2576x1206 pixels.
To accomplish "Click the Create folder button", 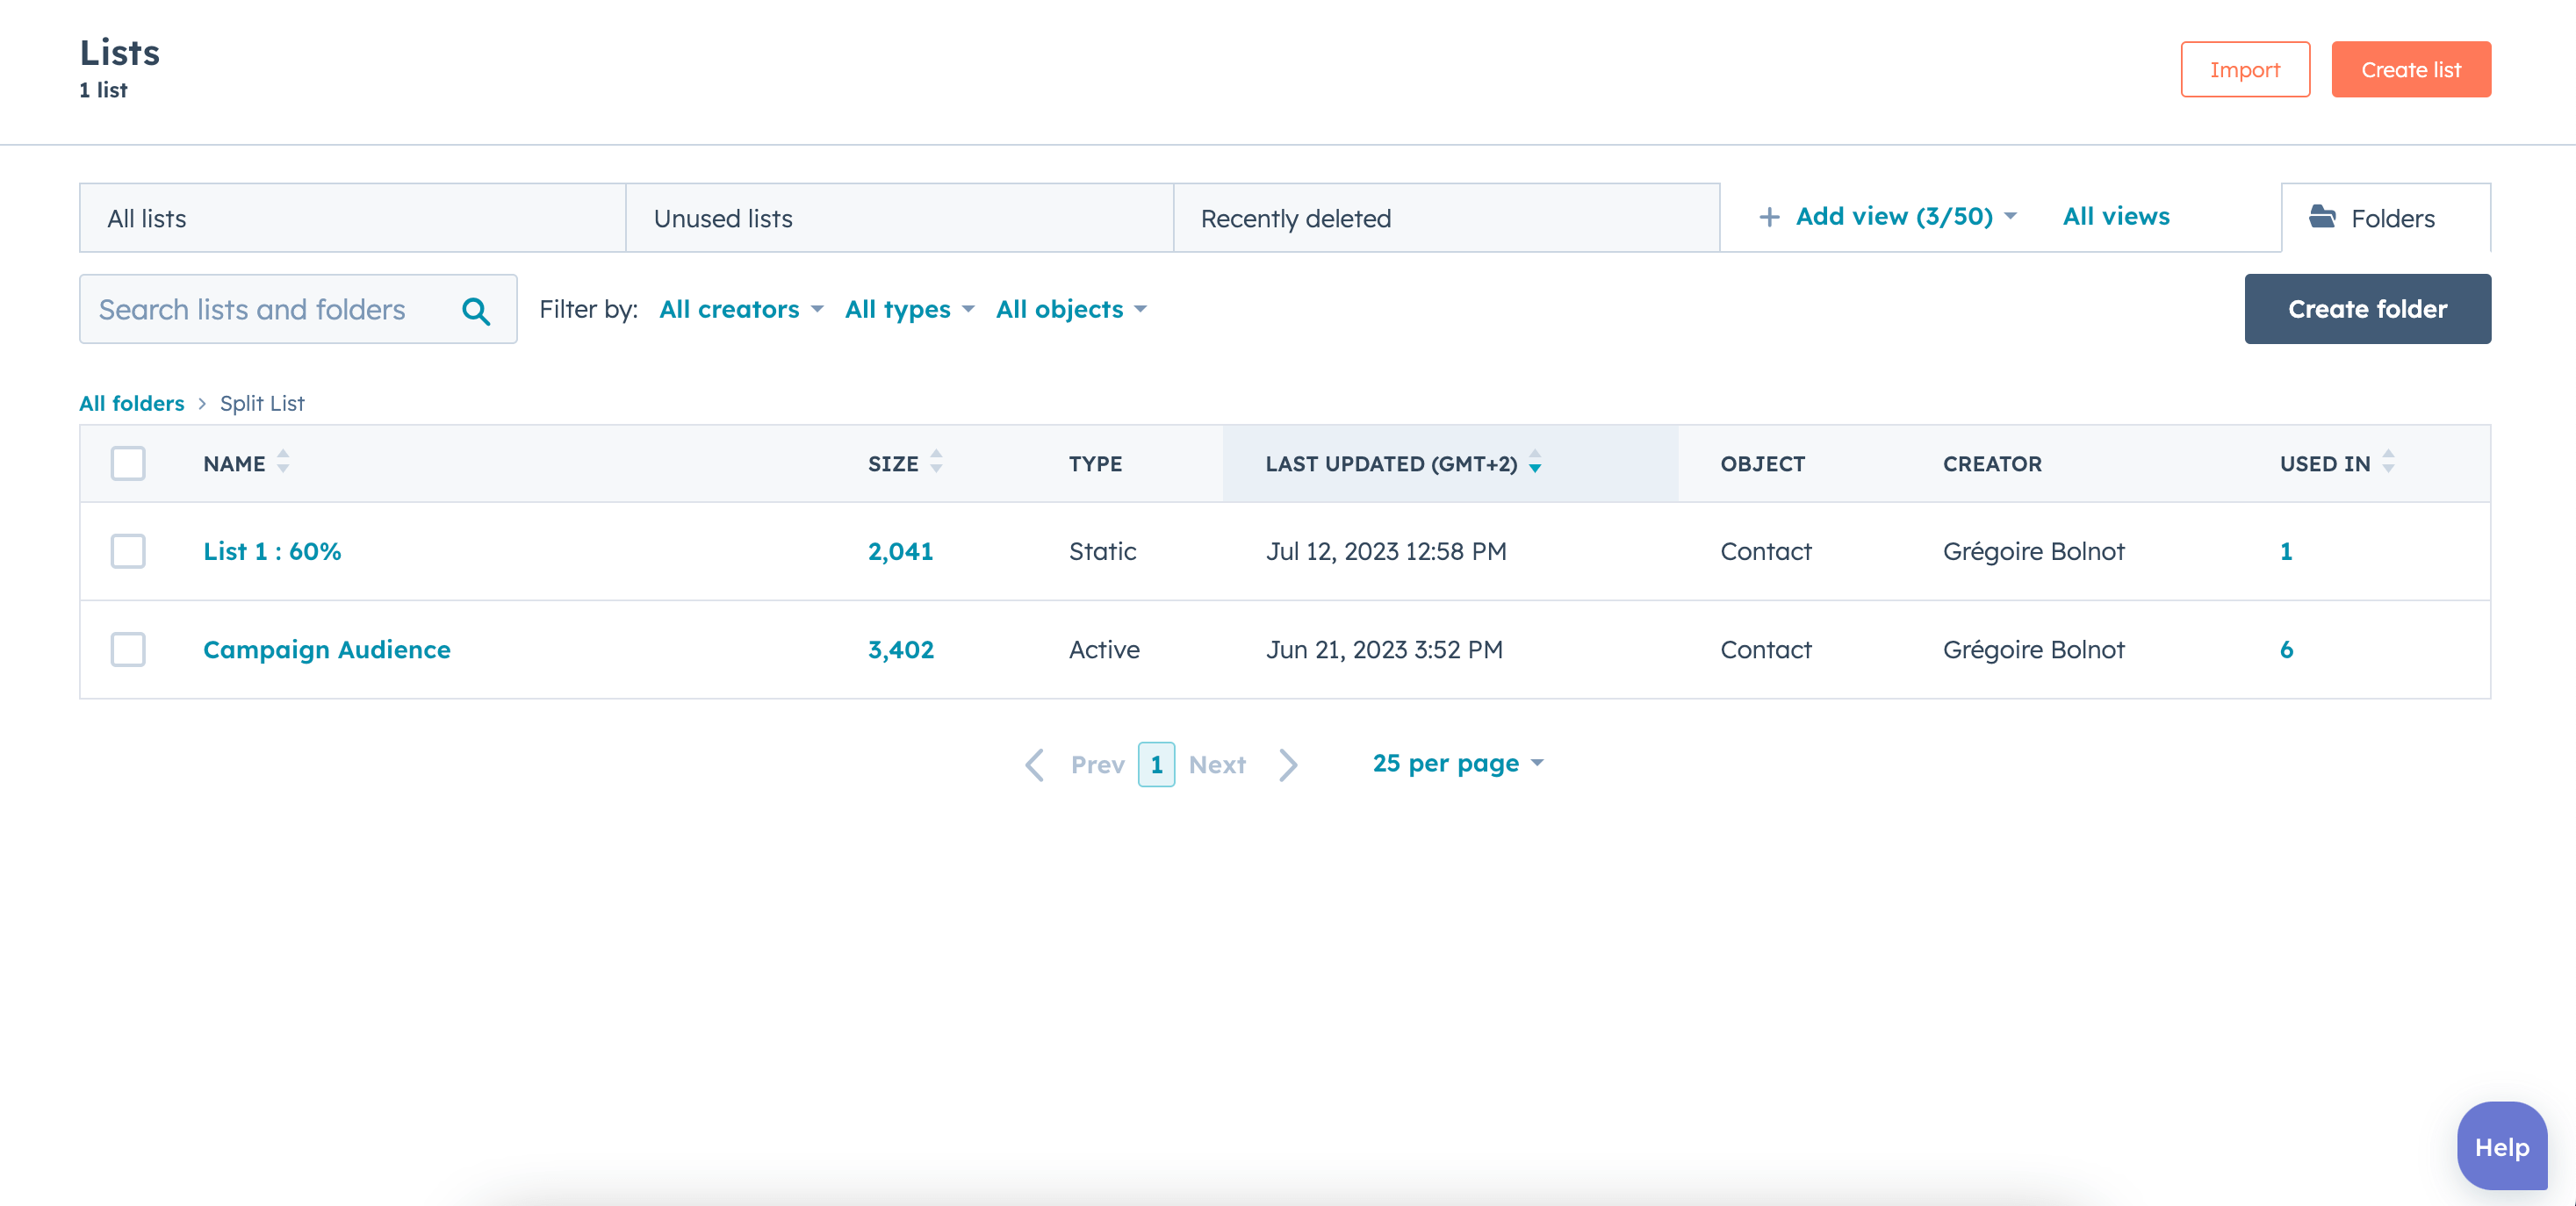I will pyautogui.click(x=2367, y=309).
